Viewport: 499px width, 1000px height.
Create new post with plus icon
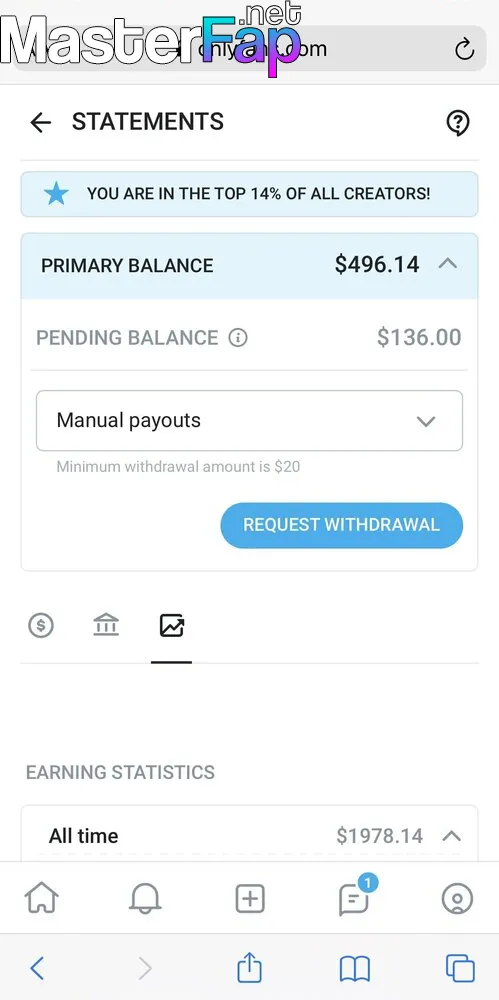250,899
